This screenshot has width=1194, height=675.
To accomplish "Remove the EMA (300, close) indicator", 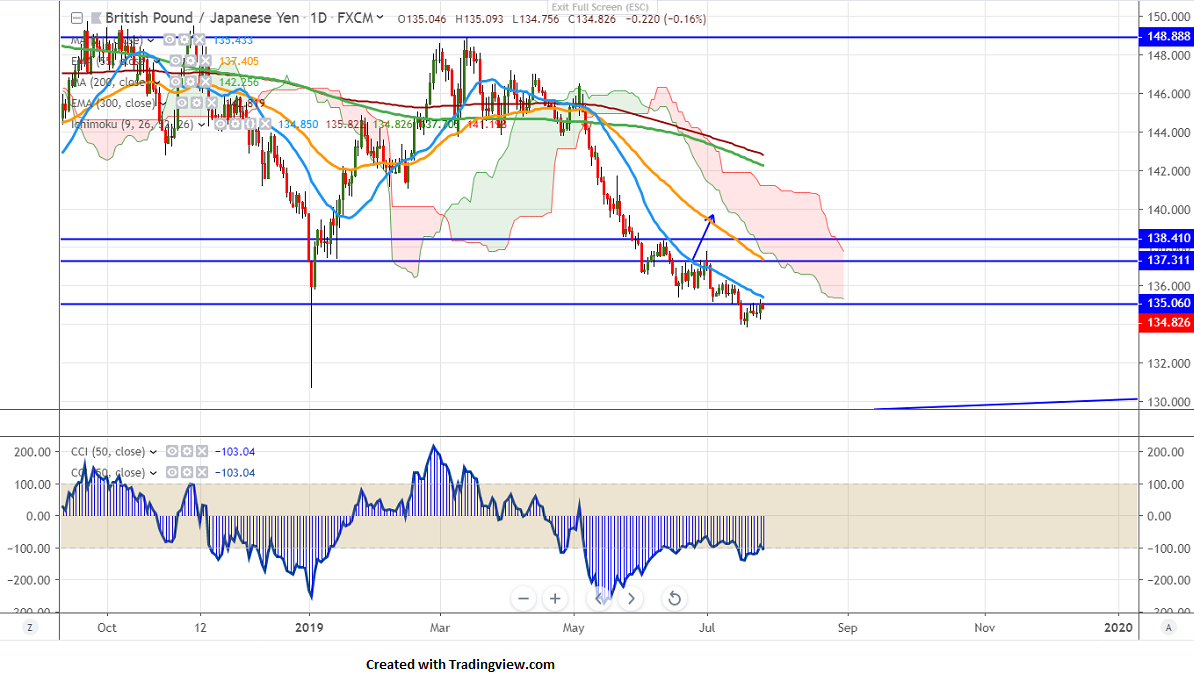I will click(x=212, y=103).
